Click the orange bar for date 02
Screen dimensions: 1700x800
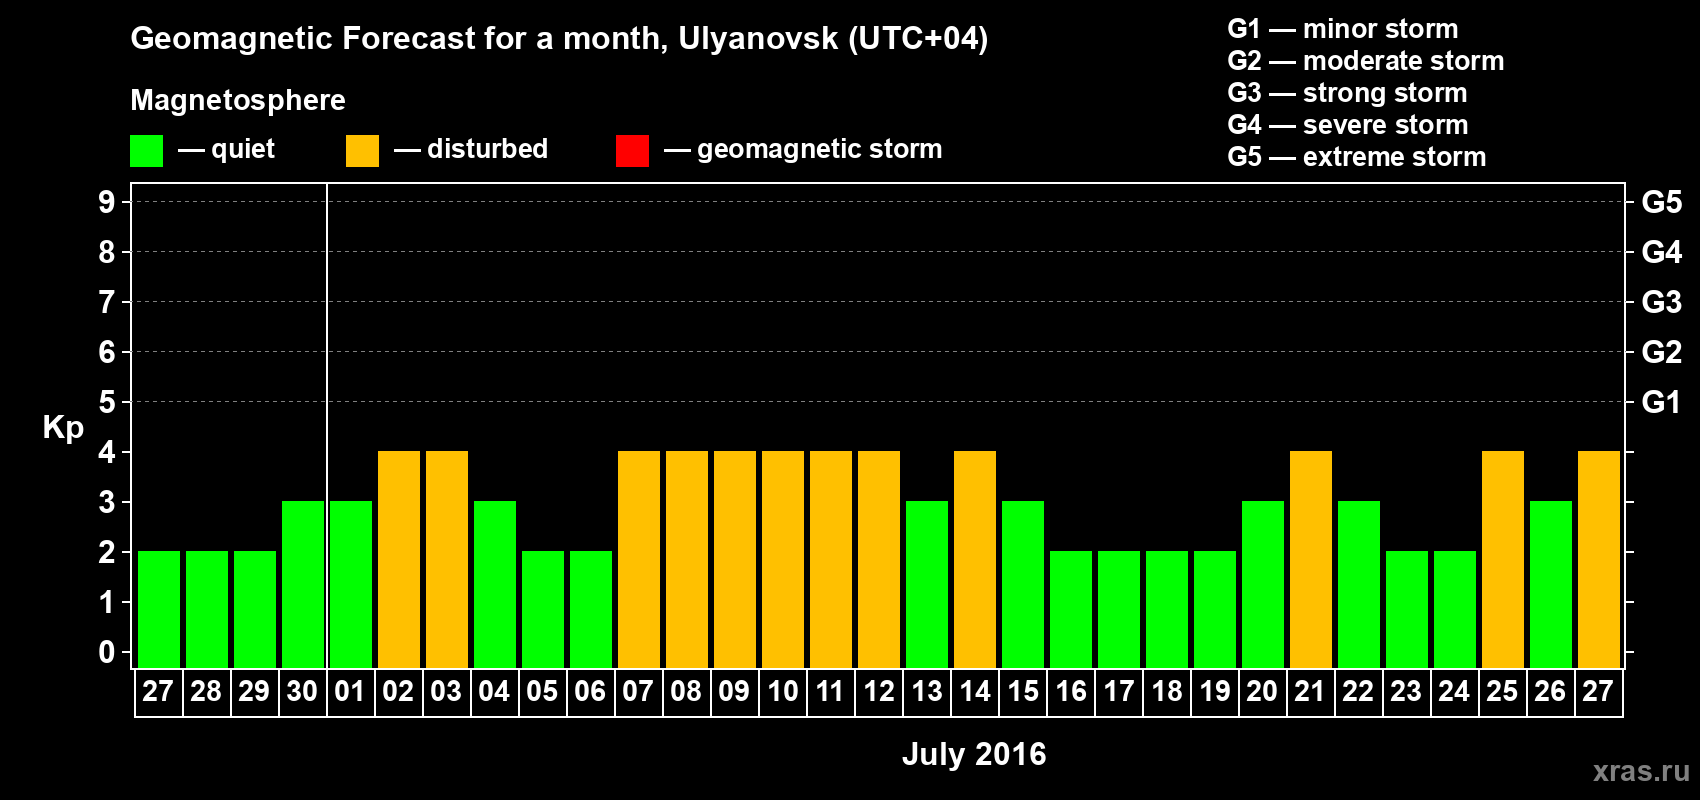399,560
